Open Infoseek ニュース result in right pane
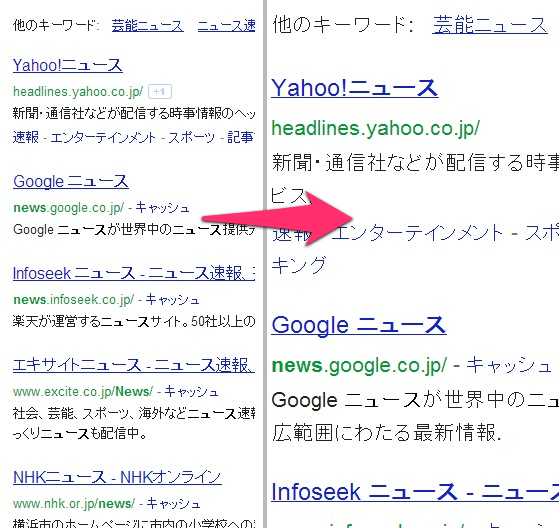This screenshot has width=559, height=528. point(415,492)
